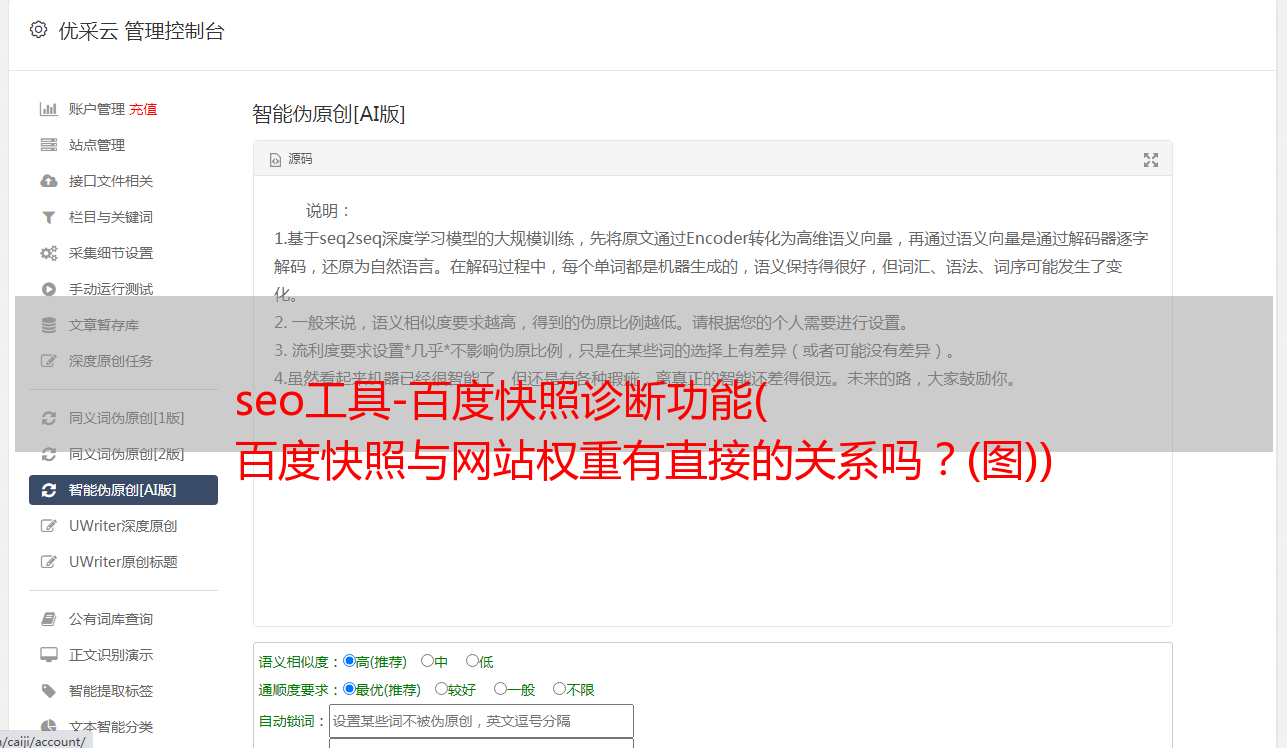The height and width of the screenshot is (748, 1287).
Task: Open 采集细节设置 gears icon
Action: [x=48, y=253]
